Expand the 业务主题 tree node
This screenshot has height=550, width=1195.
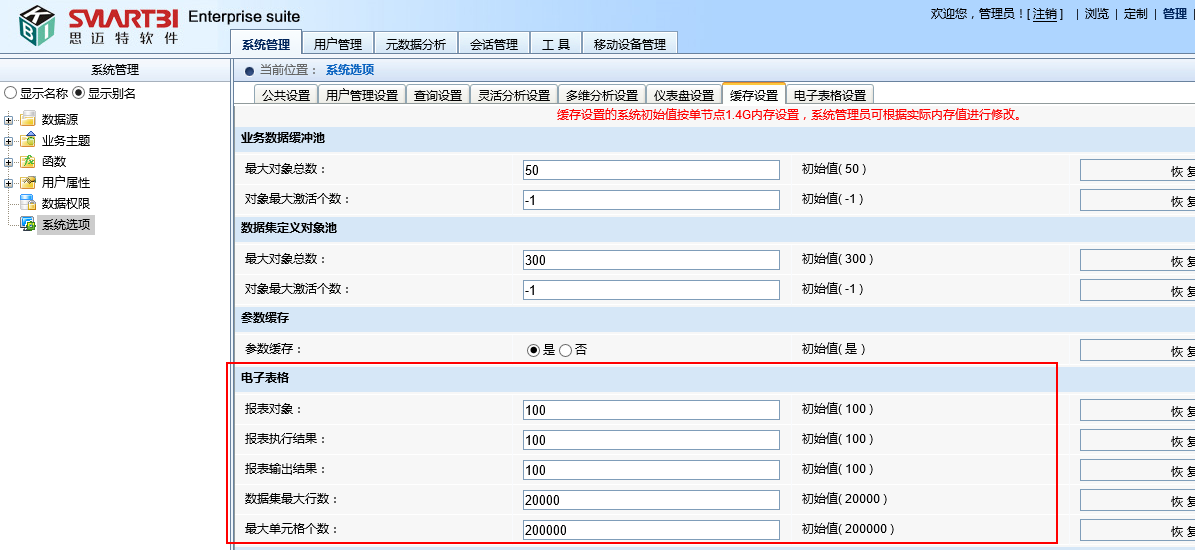pyautogui.click(x=8, y=141)
